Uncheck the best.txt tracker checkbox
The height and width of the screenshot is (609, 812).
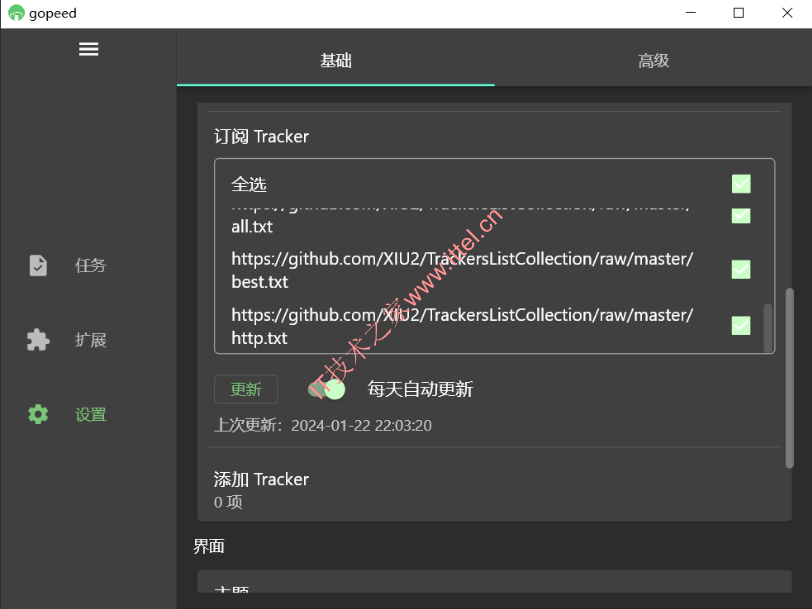[x=741, y=269]
